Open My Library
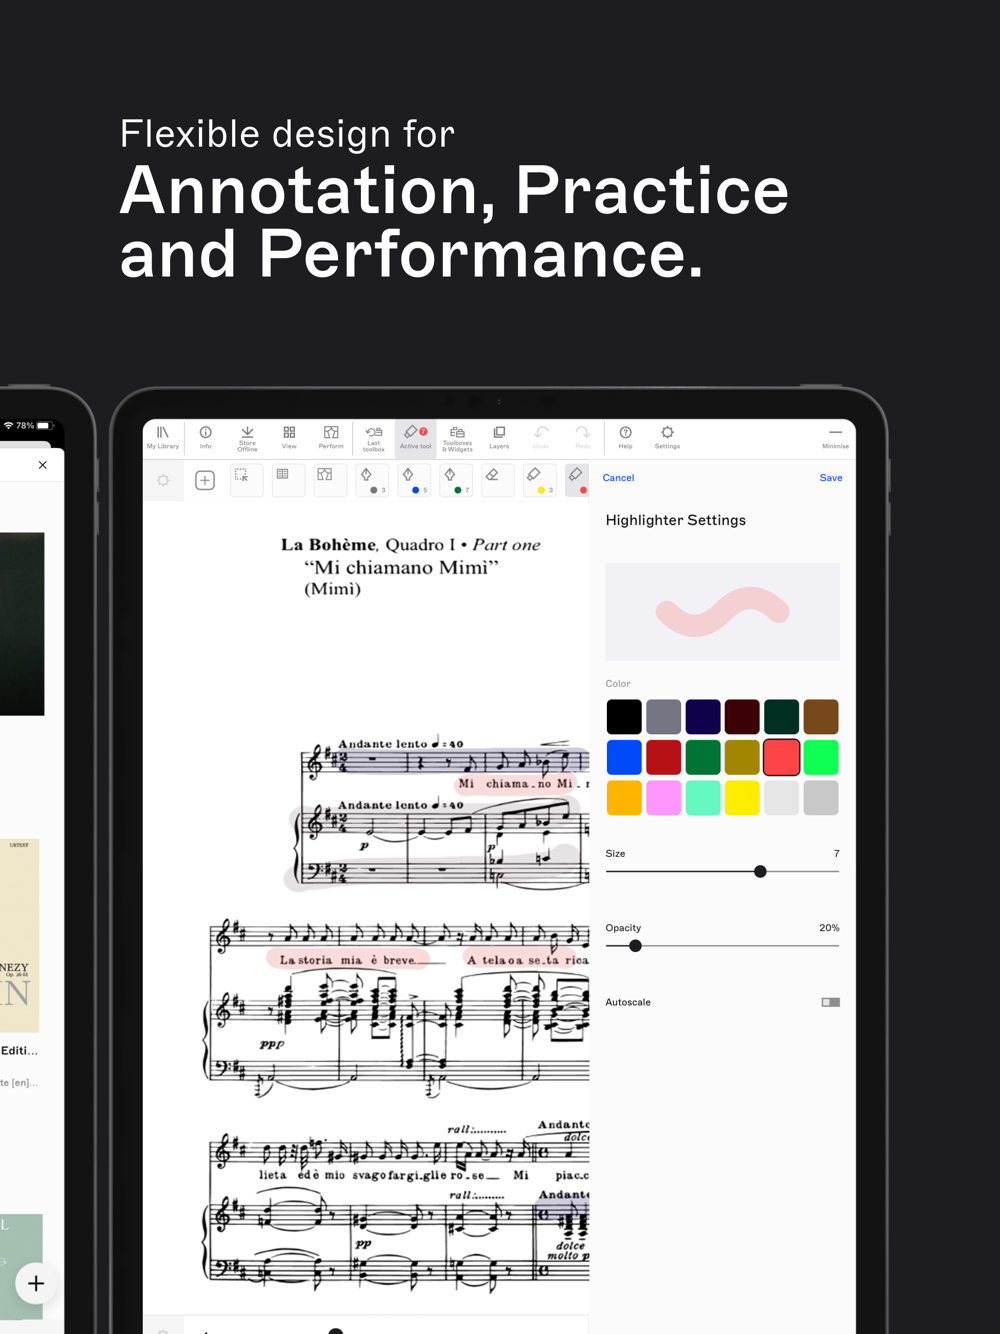This screenshot has width=1000, height=1334. point(162,438)
